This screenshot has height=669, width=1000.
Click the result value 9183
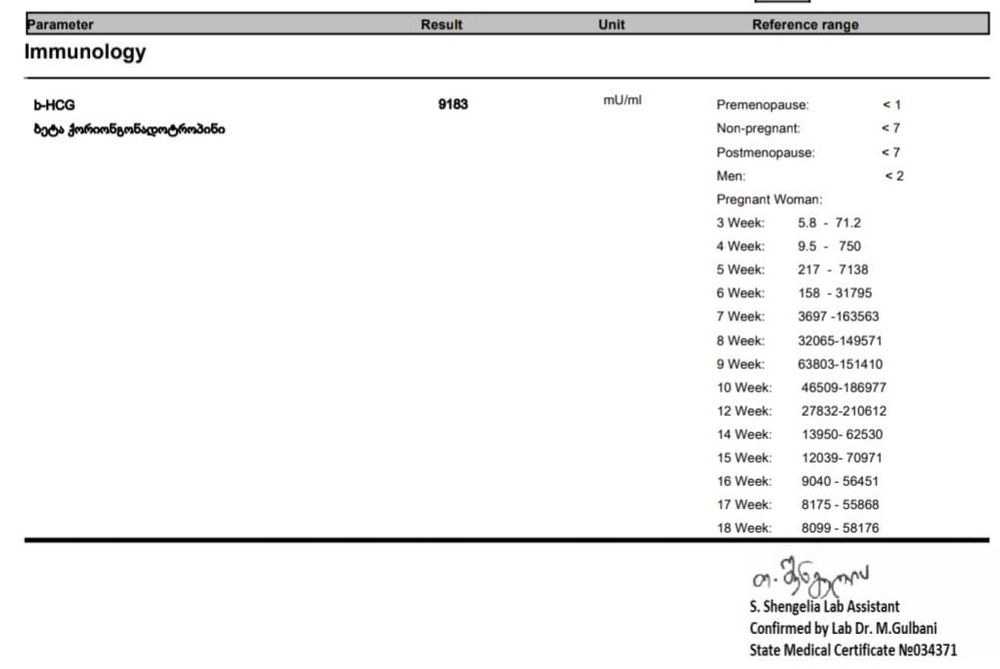tap(453, 105)
